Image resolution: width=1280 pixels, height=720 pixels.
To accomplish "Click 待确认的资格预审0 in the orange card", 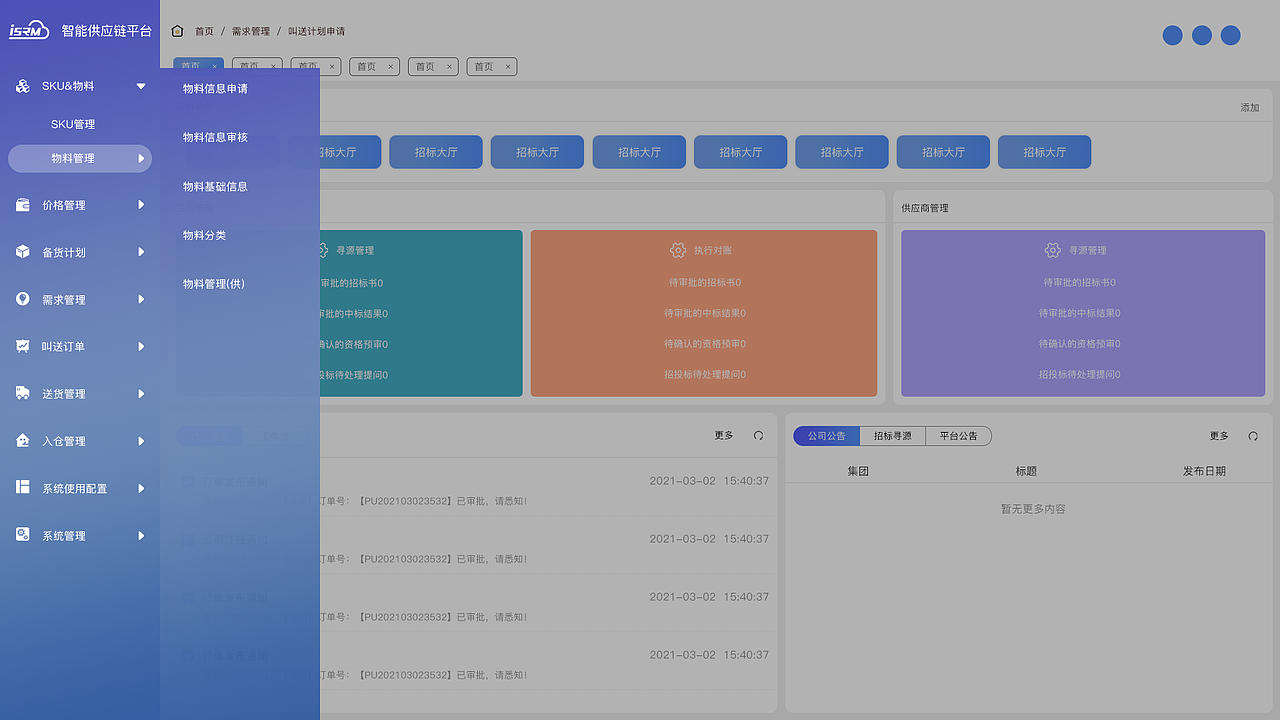I will coord(704,344).
